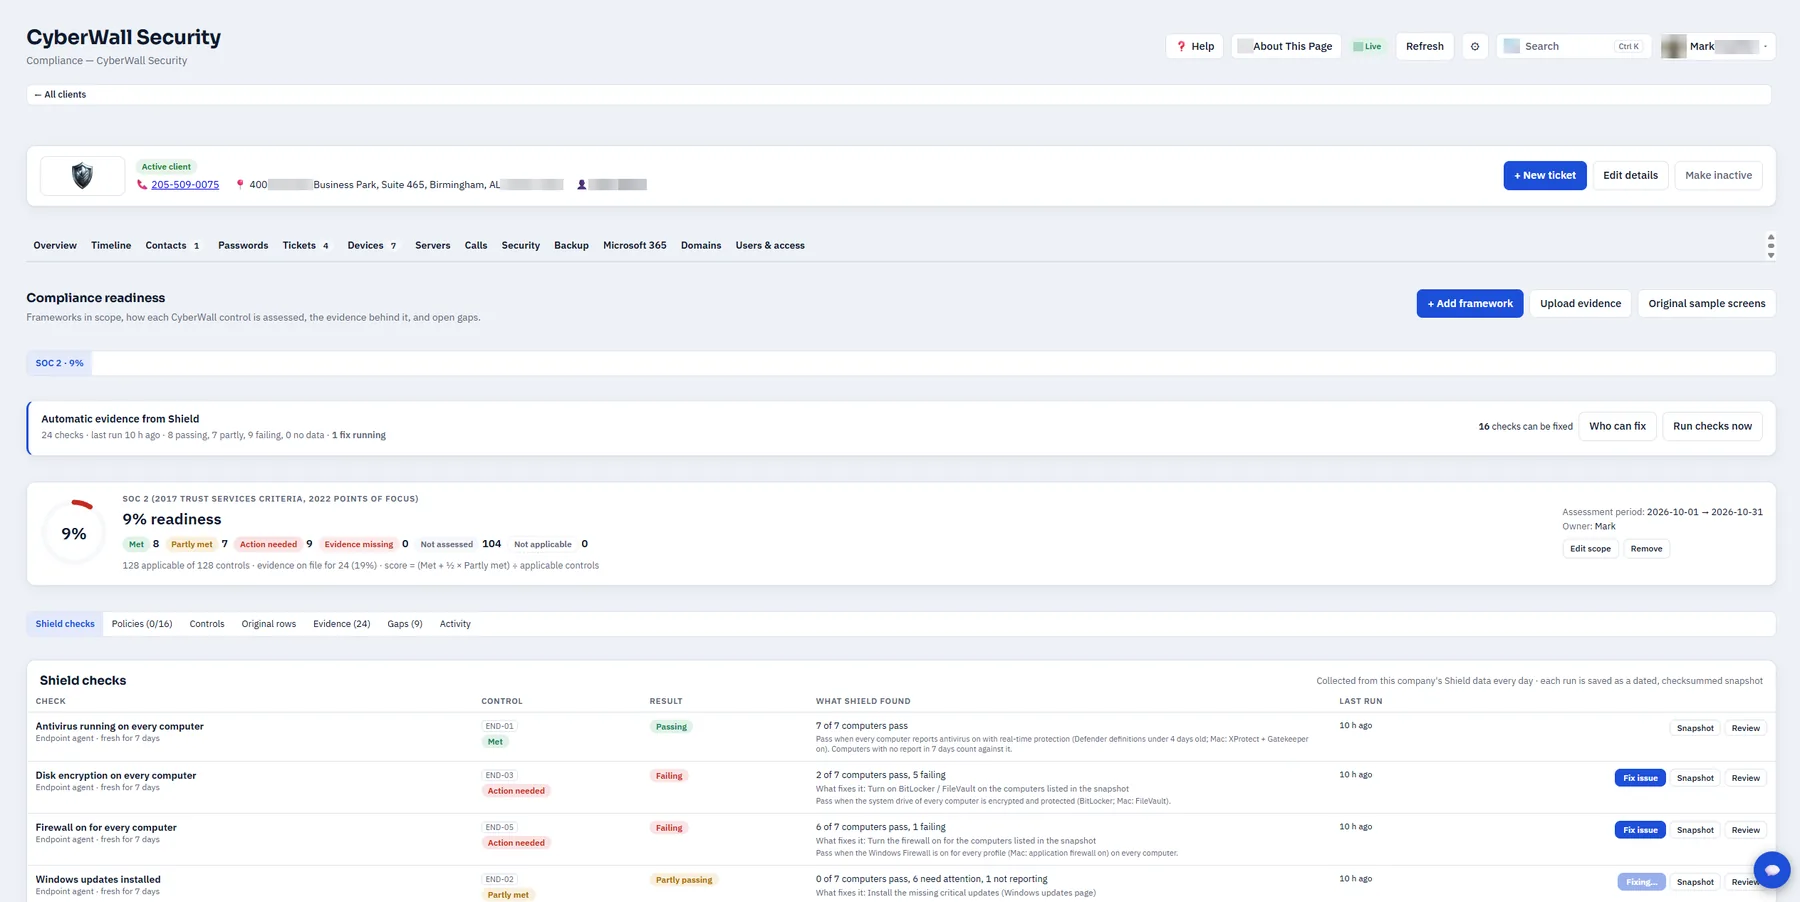Click Snapshot in the Windows updates row
The width and height of the screenshot is (1800, 902).
tap(1695, 883)
